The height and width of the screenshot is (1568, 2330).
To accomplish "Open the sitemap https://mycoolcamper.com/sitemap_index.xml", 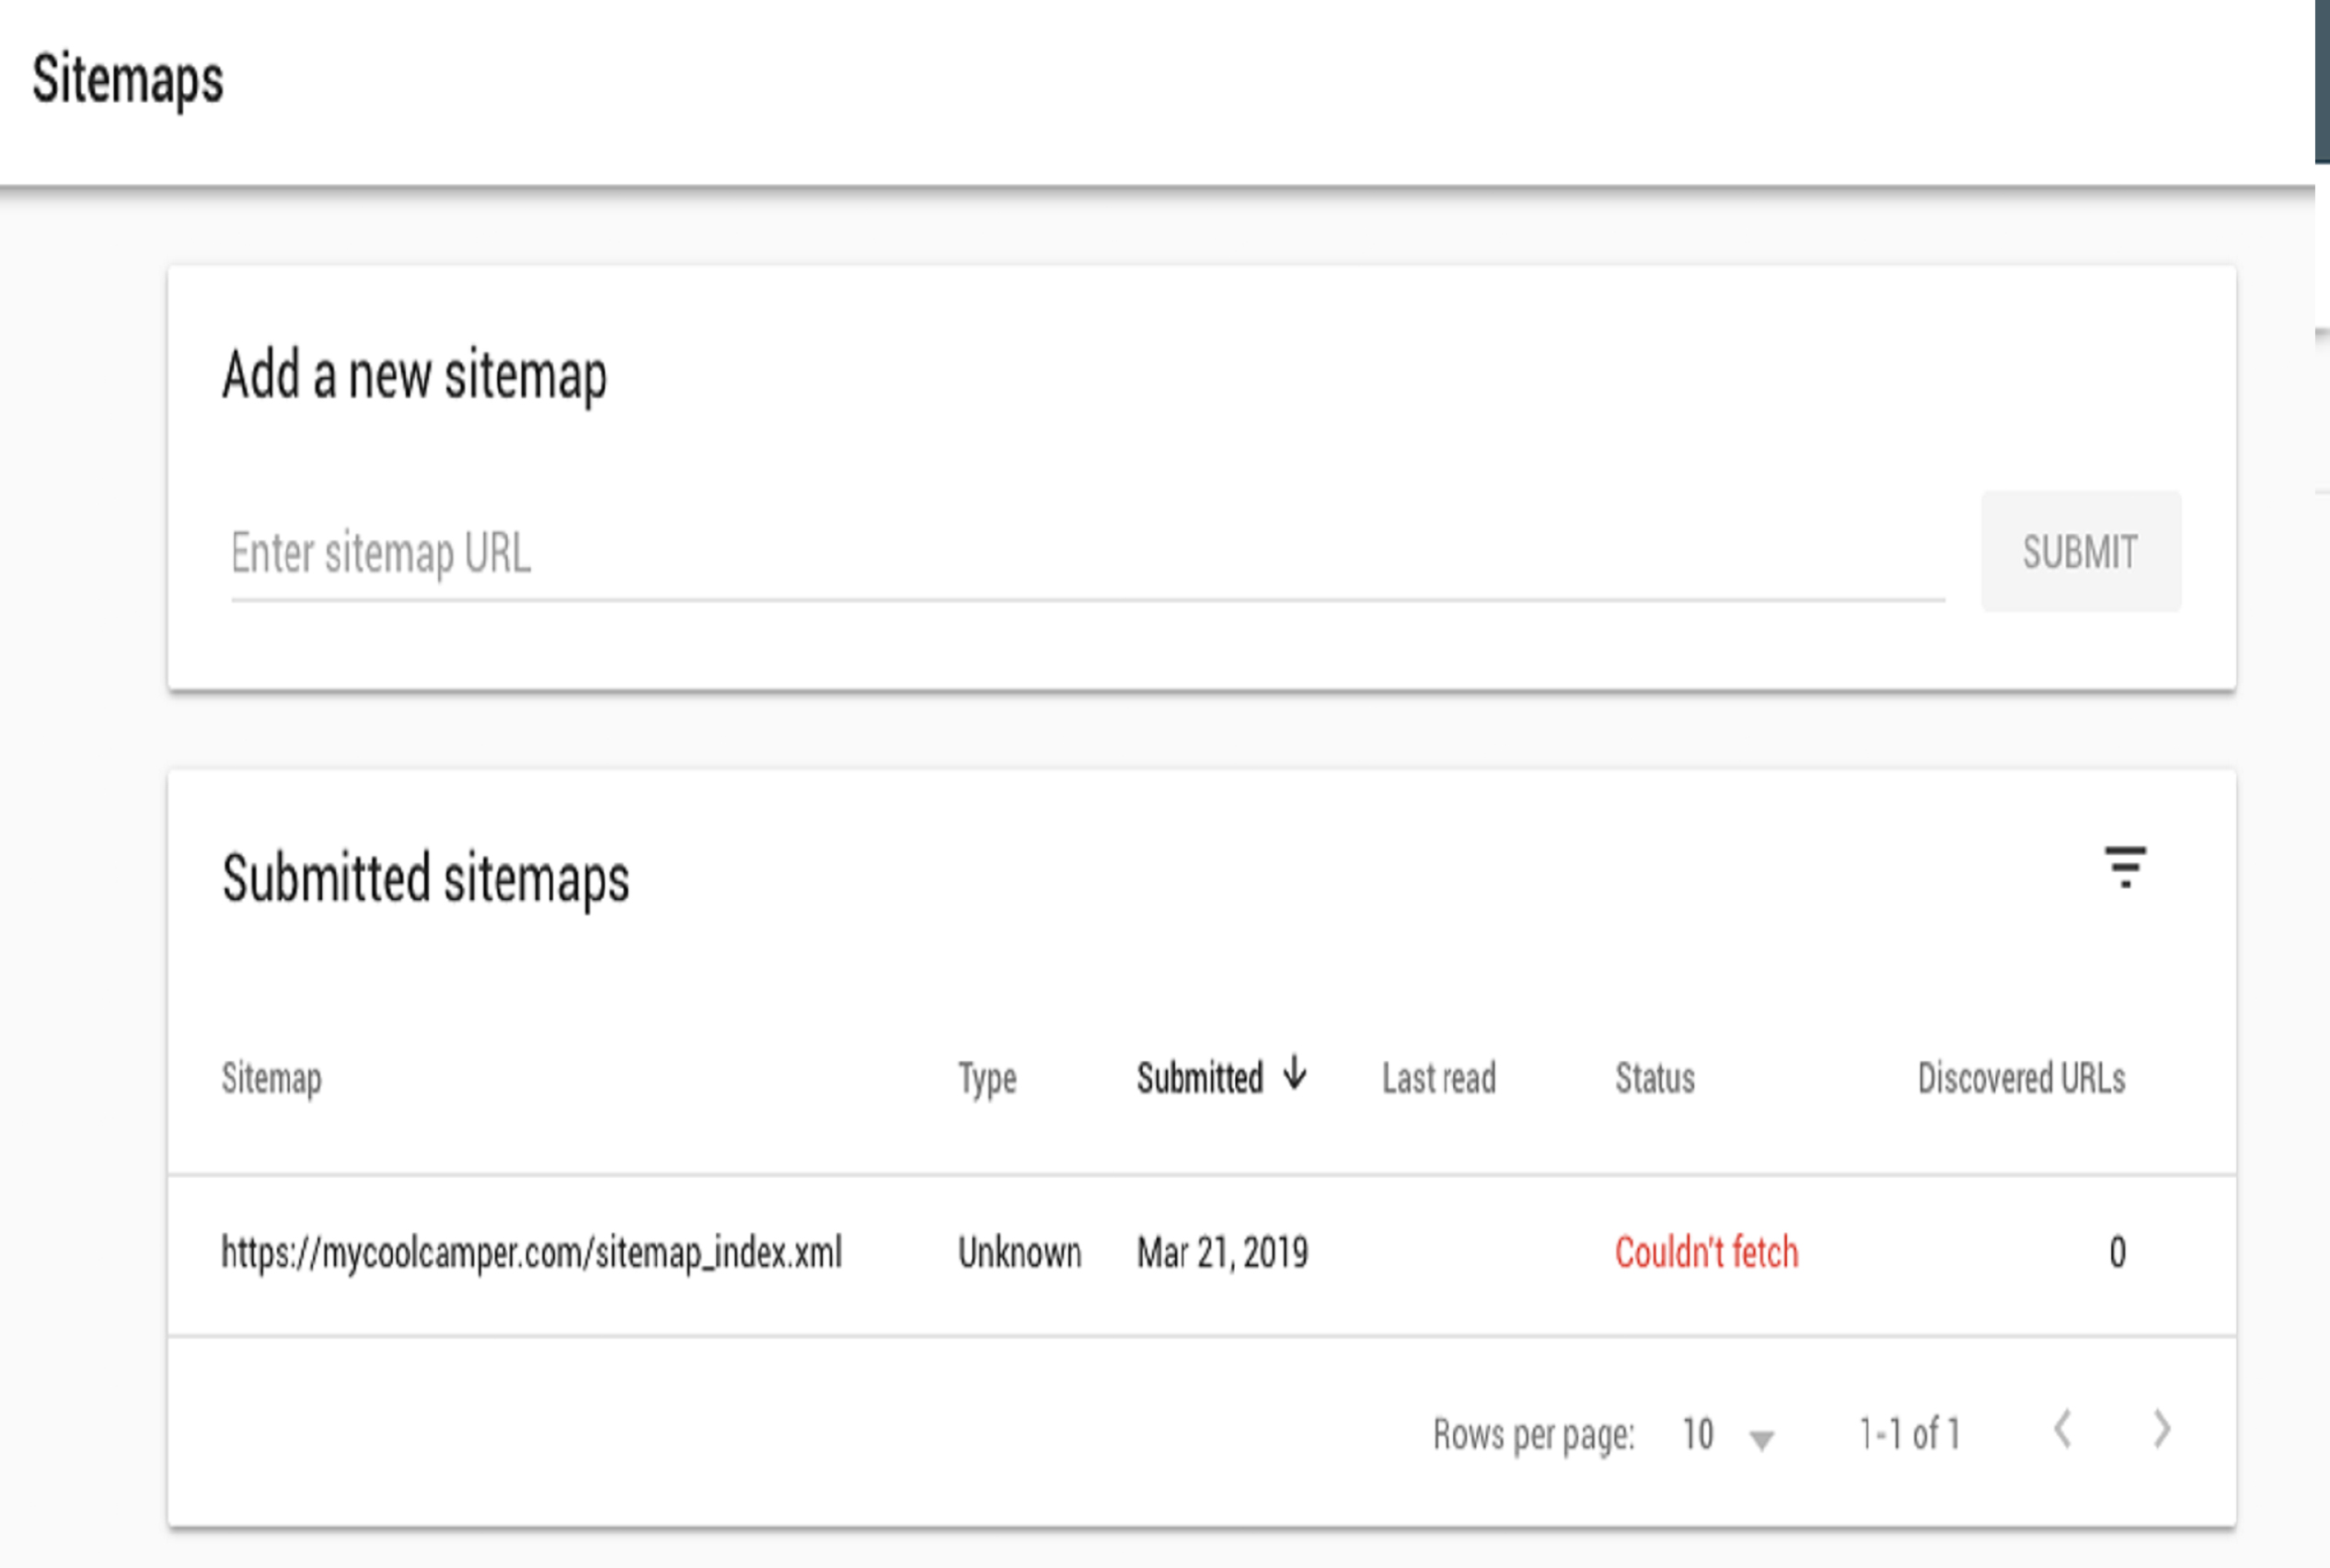I will (x=532, y=1251).
